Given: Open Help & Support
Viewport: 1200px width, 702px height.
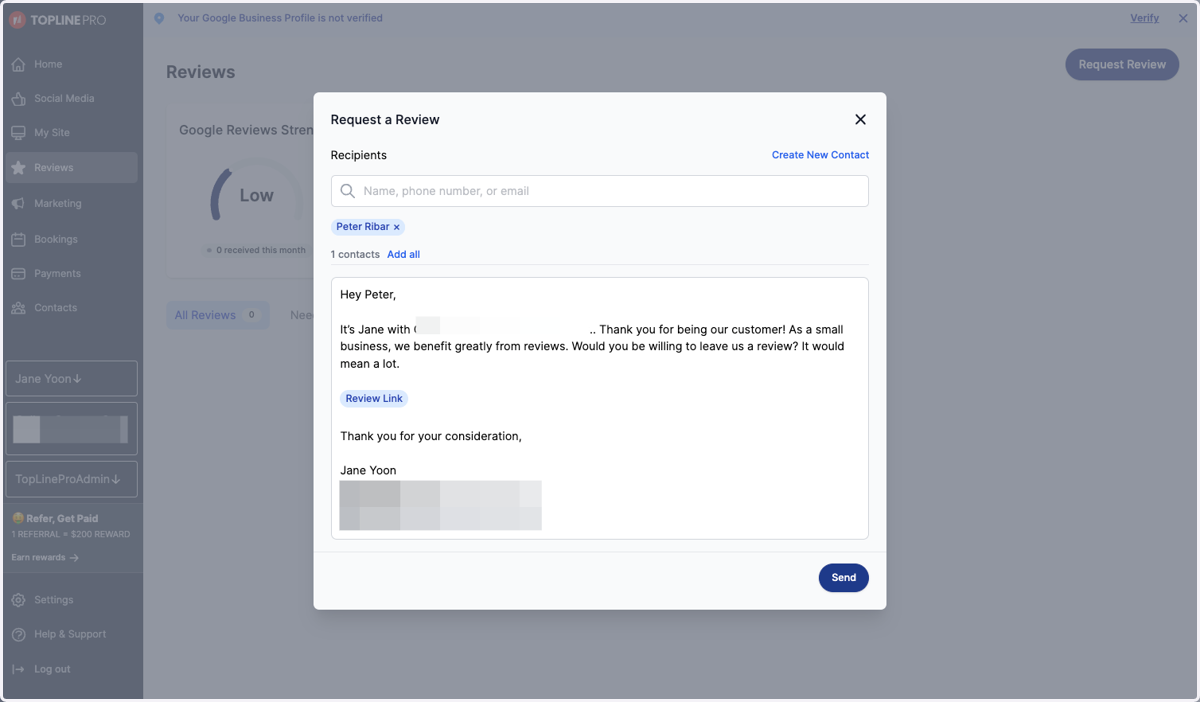Looking at the screenshot, I should (x=71, y=634).
